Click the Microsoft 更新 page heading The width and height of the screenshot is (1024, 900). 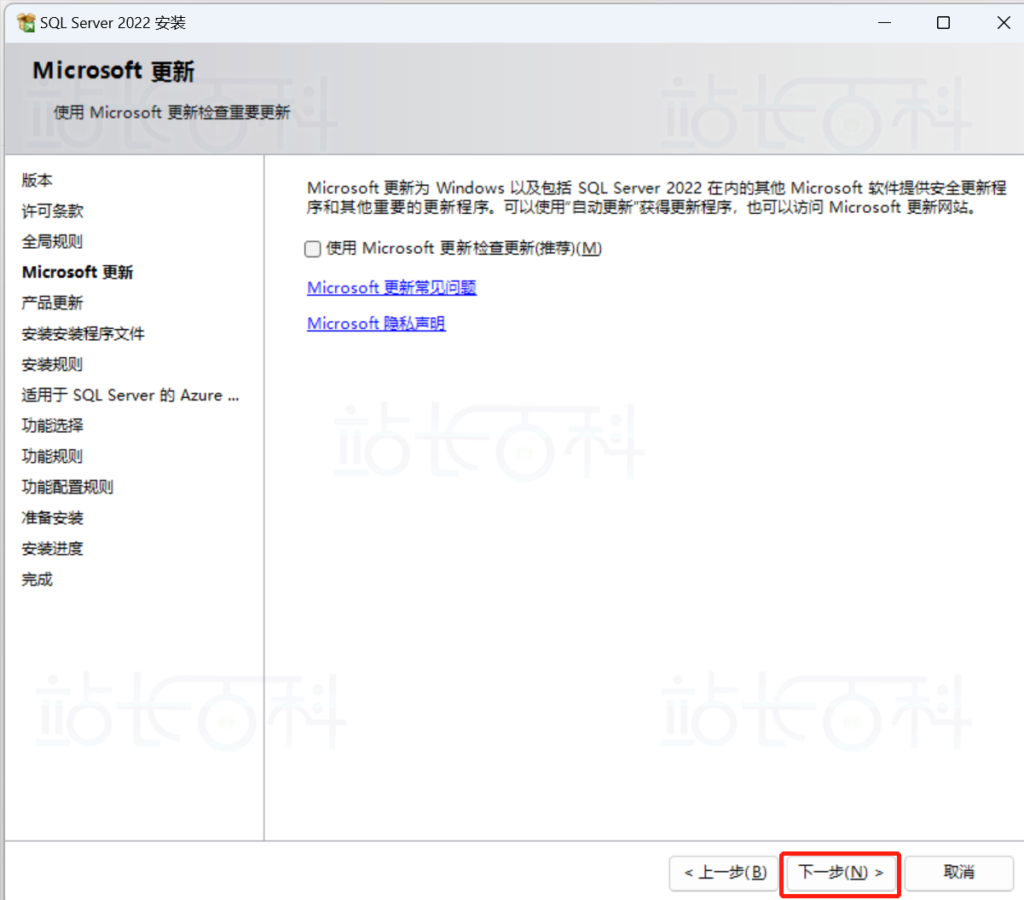click(x=114, y=71)
